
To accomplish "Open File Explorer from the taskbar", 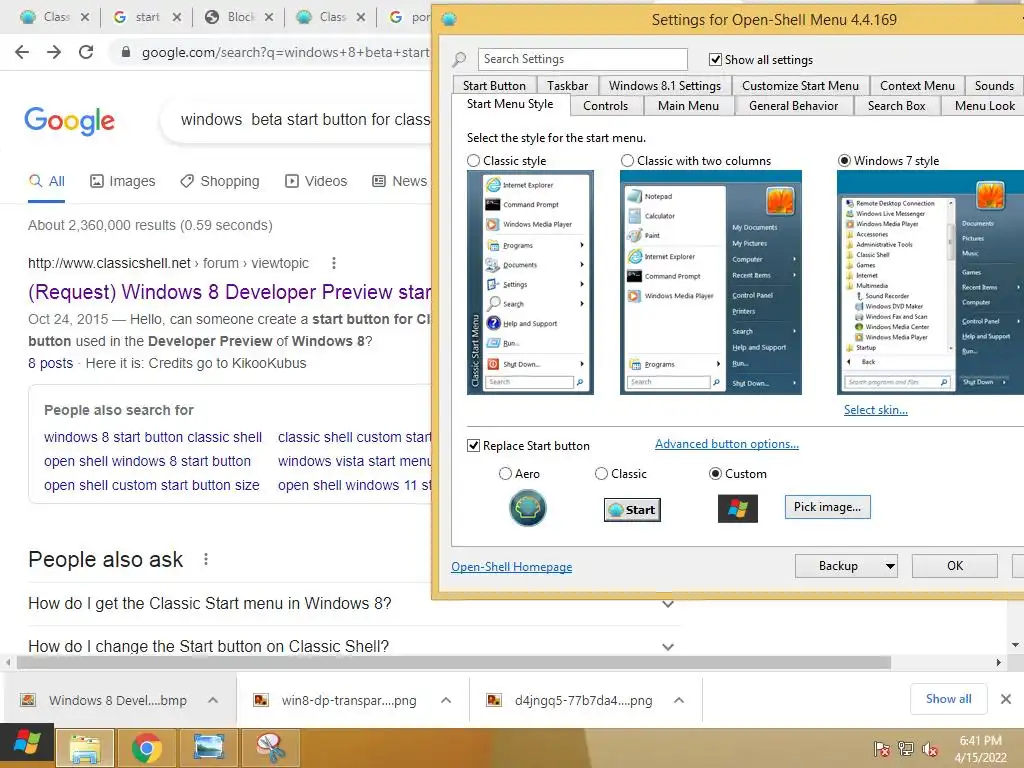I will [x=85, y=748].
